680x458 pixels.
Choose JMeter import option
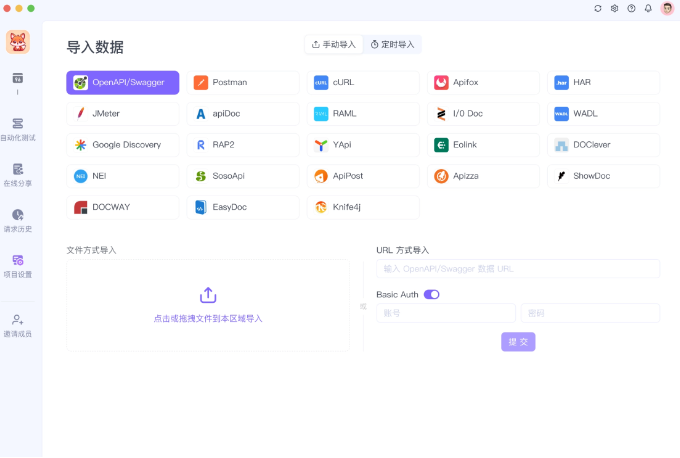pos(122,114)
